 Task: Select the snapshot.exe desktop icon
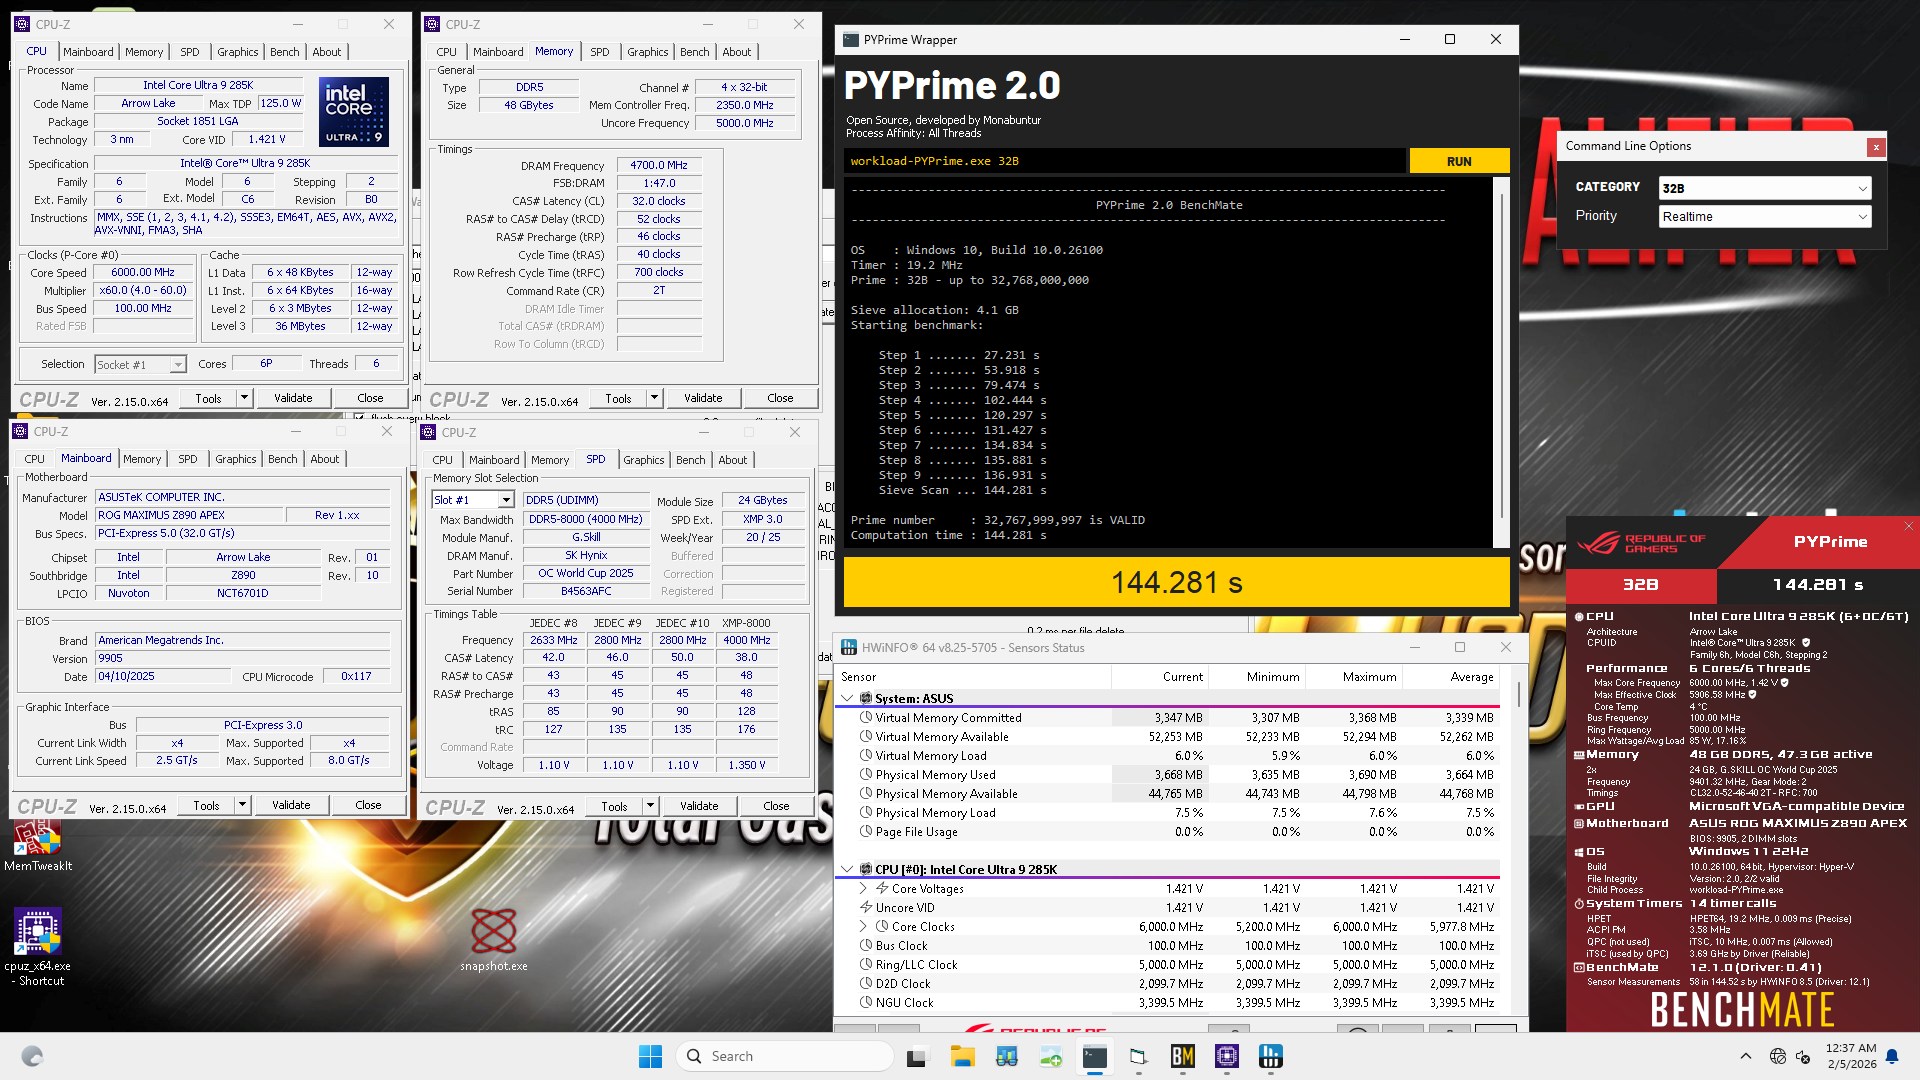[494, 940]
